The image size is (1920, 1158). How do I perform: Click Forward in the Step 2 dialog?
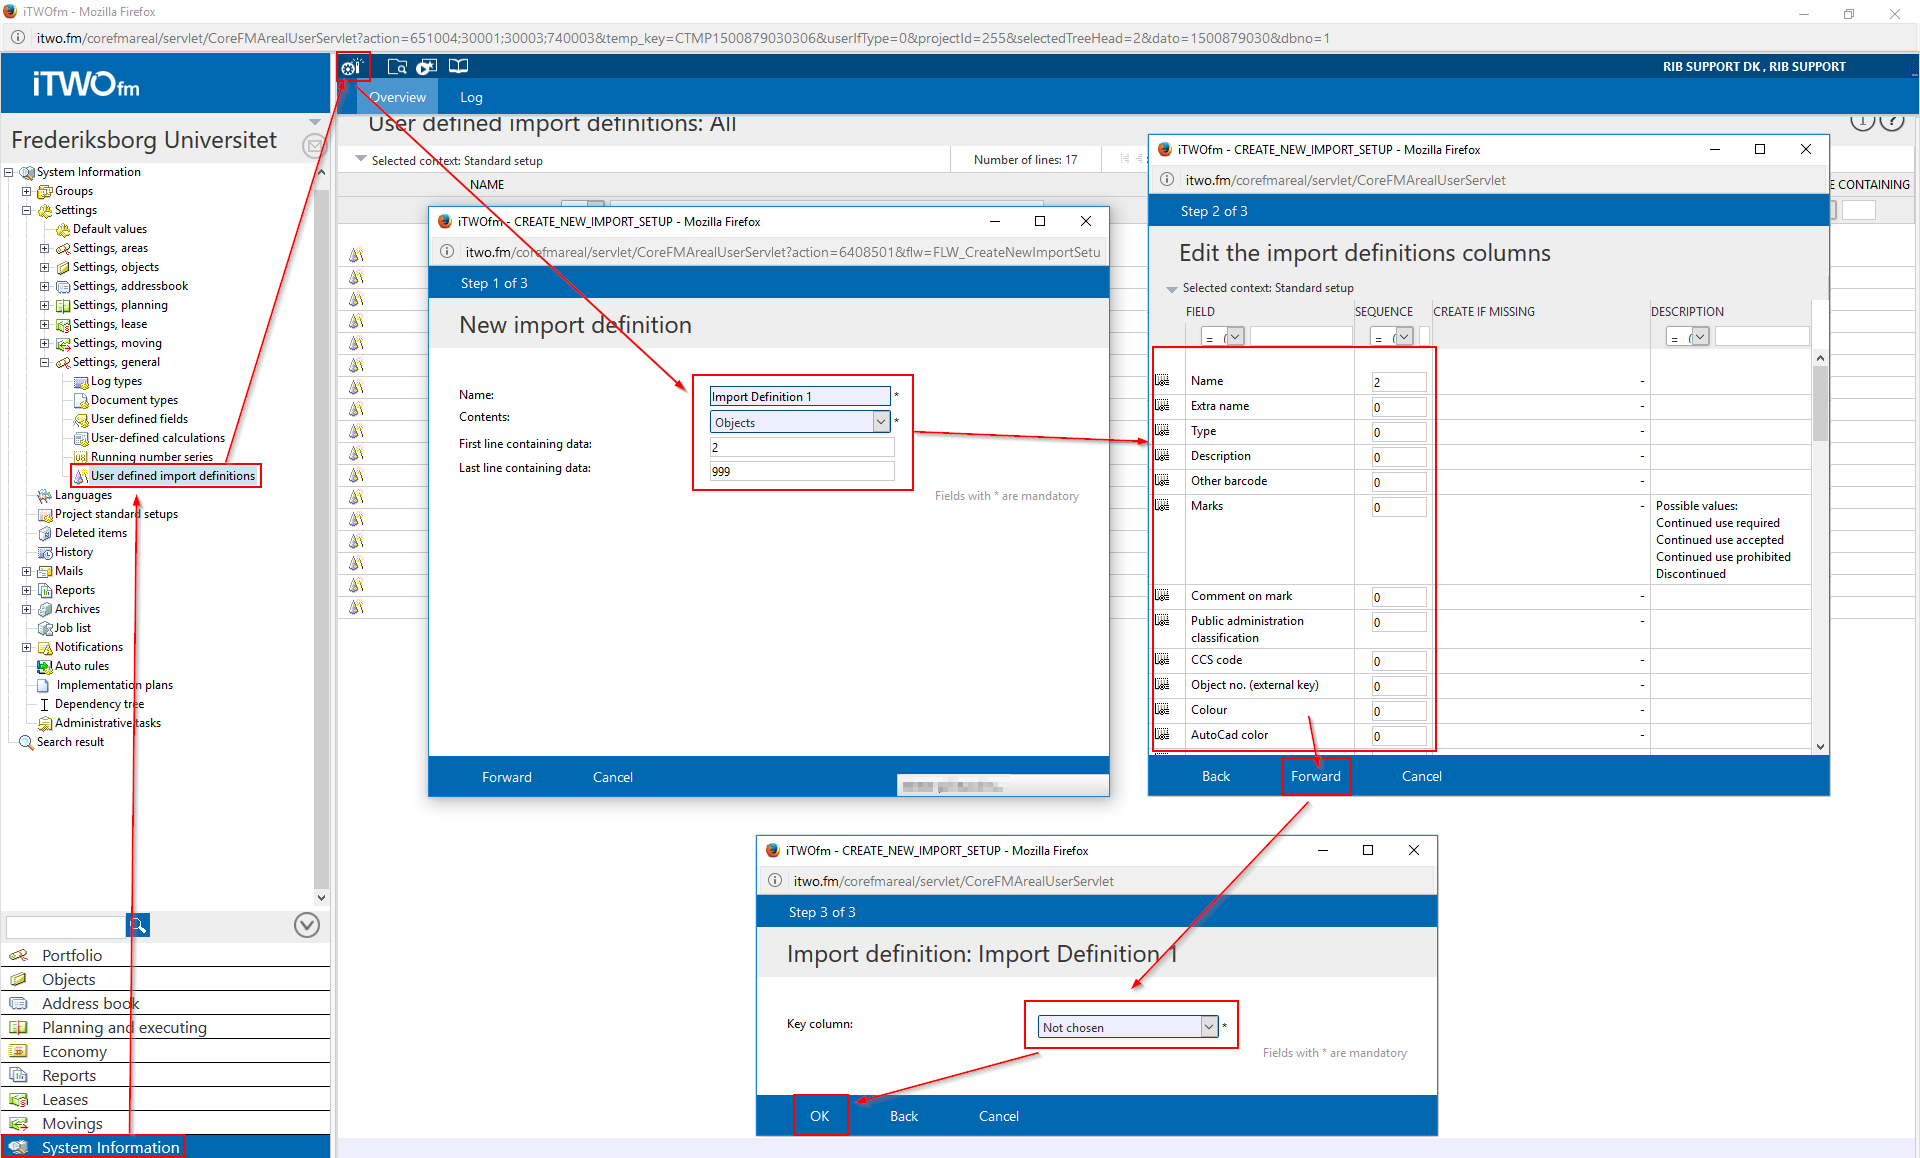point(1315,776)
